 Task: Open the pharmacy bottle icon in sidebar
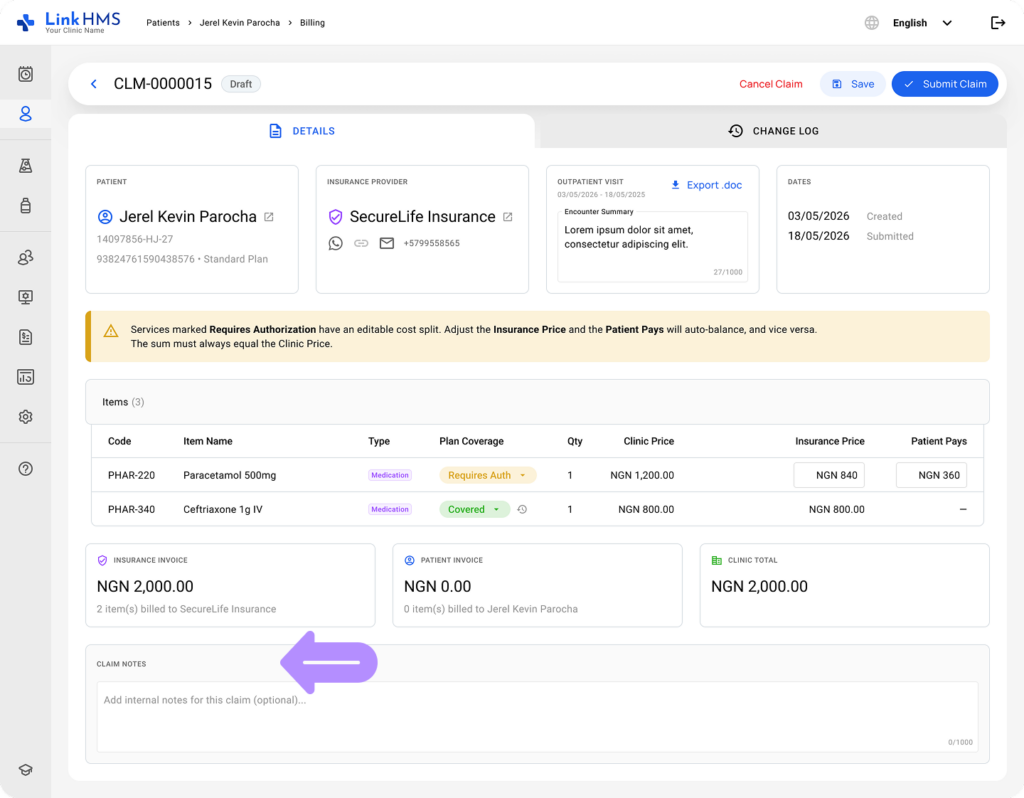[x=25, y=206]
